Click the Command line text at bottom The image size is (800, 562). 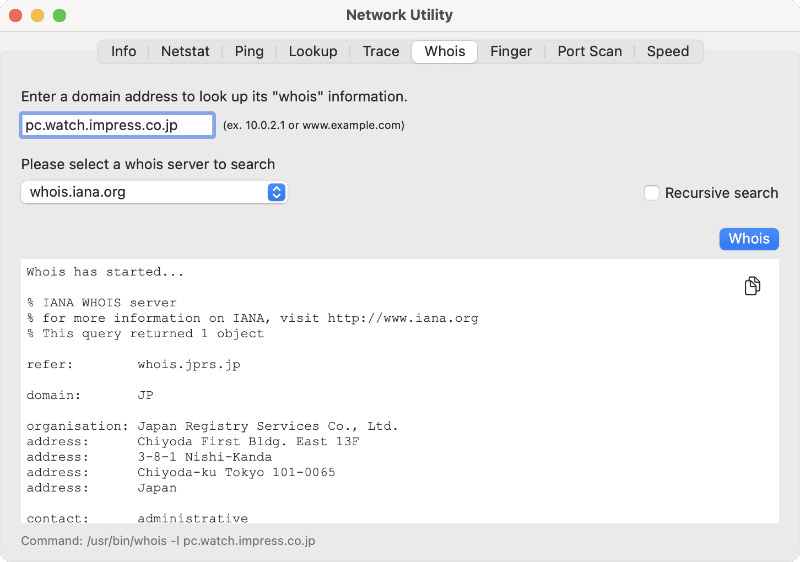(168, 541)
